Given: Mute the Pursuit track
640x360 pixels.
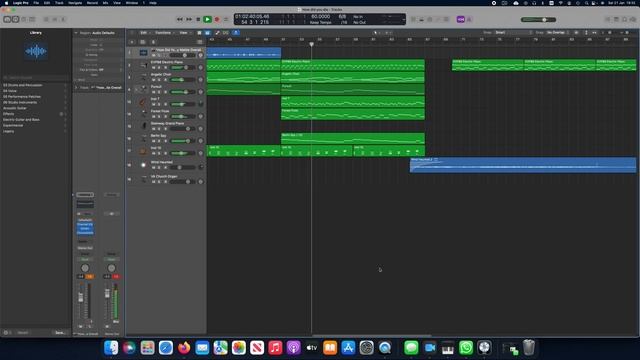Looking at the screenshot, I should pos(153,92).
